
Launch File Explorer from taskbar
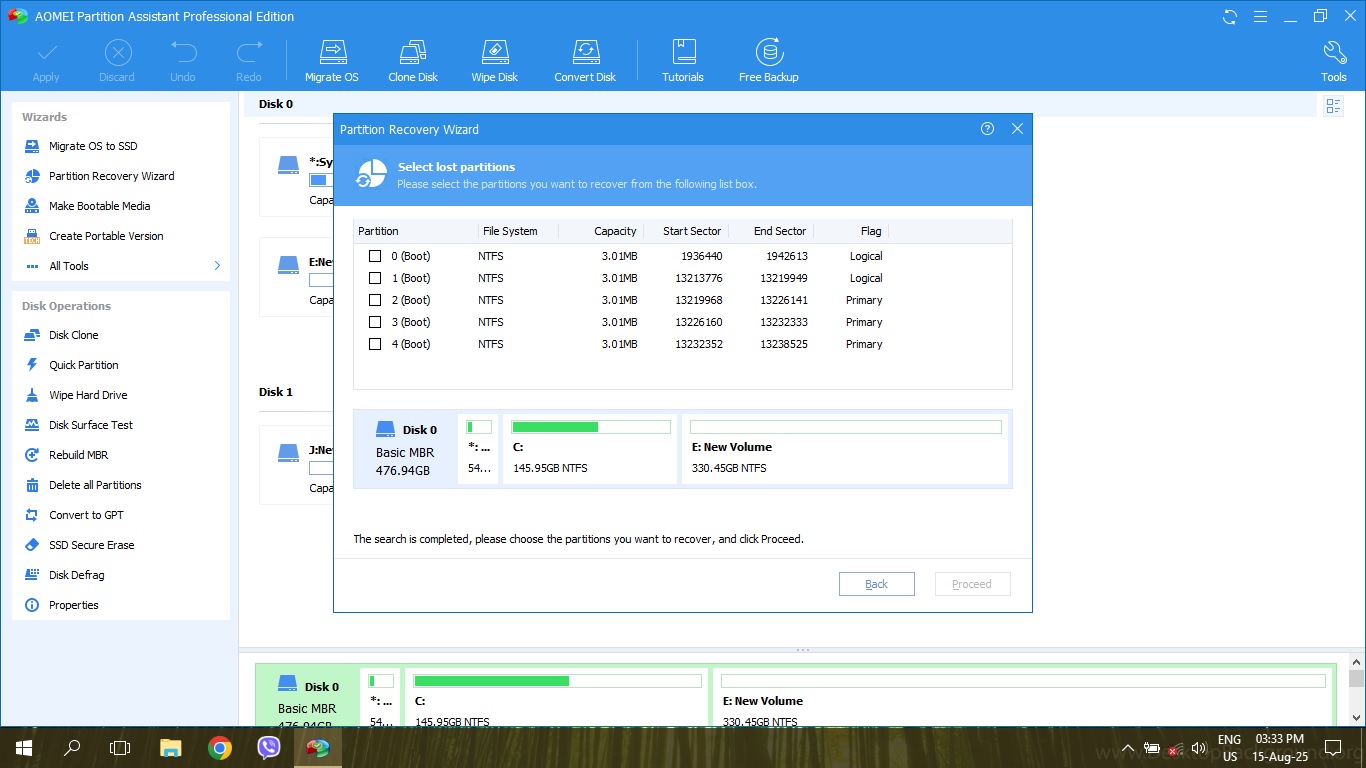tap(170, 747)
